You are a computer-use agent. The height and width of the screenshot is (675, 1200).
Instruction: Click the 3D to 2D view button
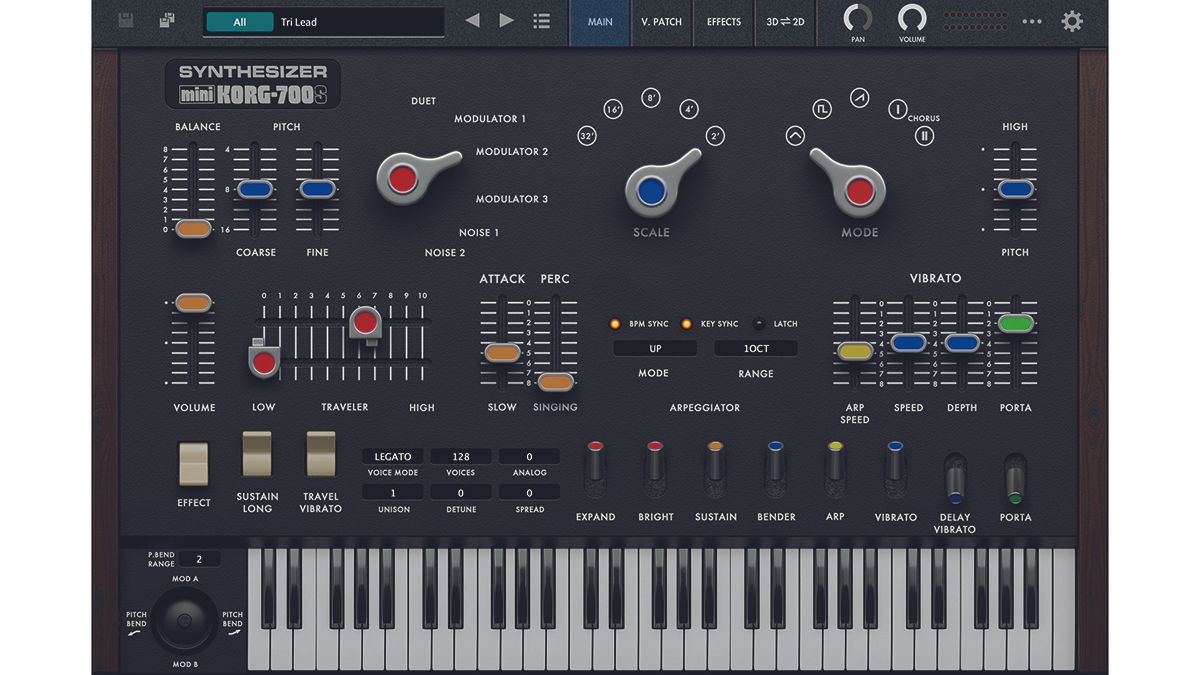click(x=784, y=22)
